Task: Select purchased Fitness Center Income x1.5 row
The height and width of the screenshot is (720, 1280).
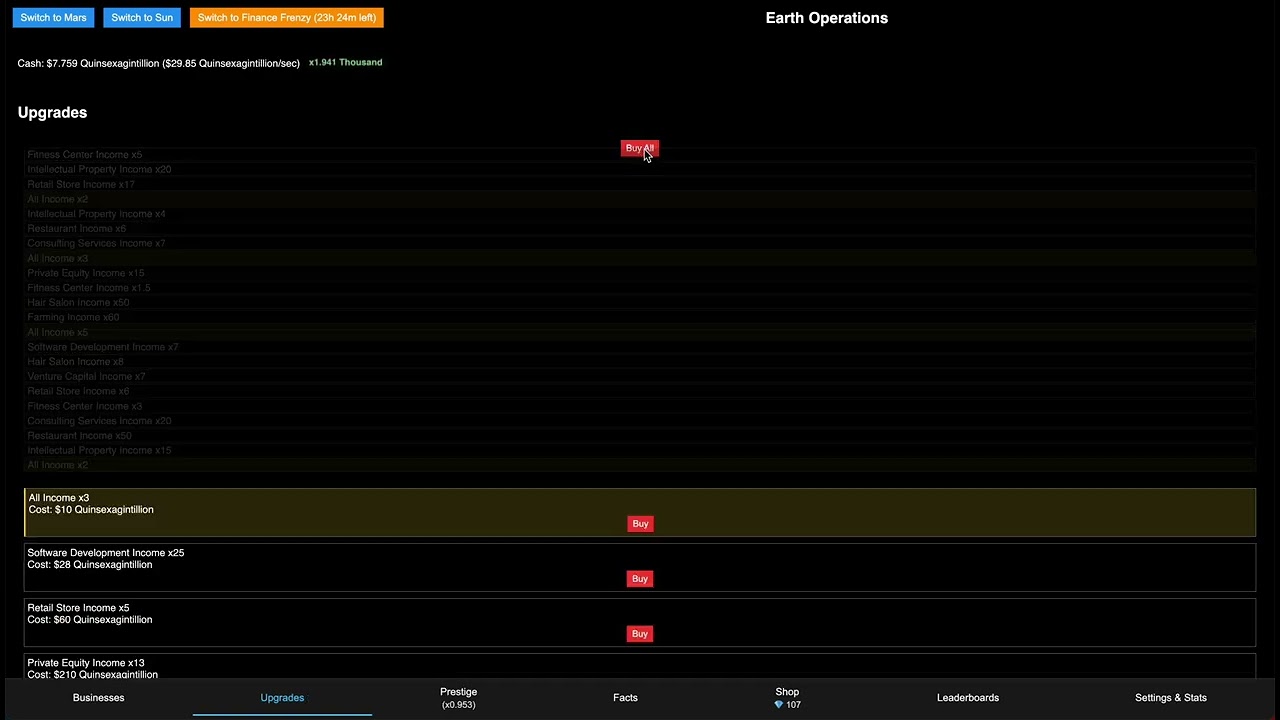Action: point(640,288)
